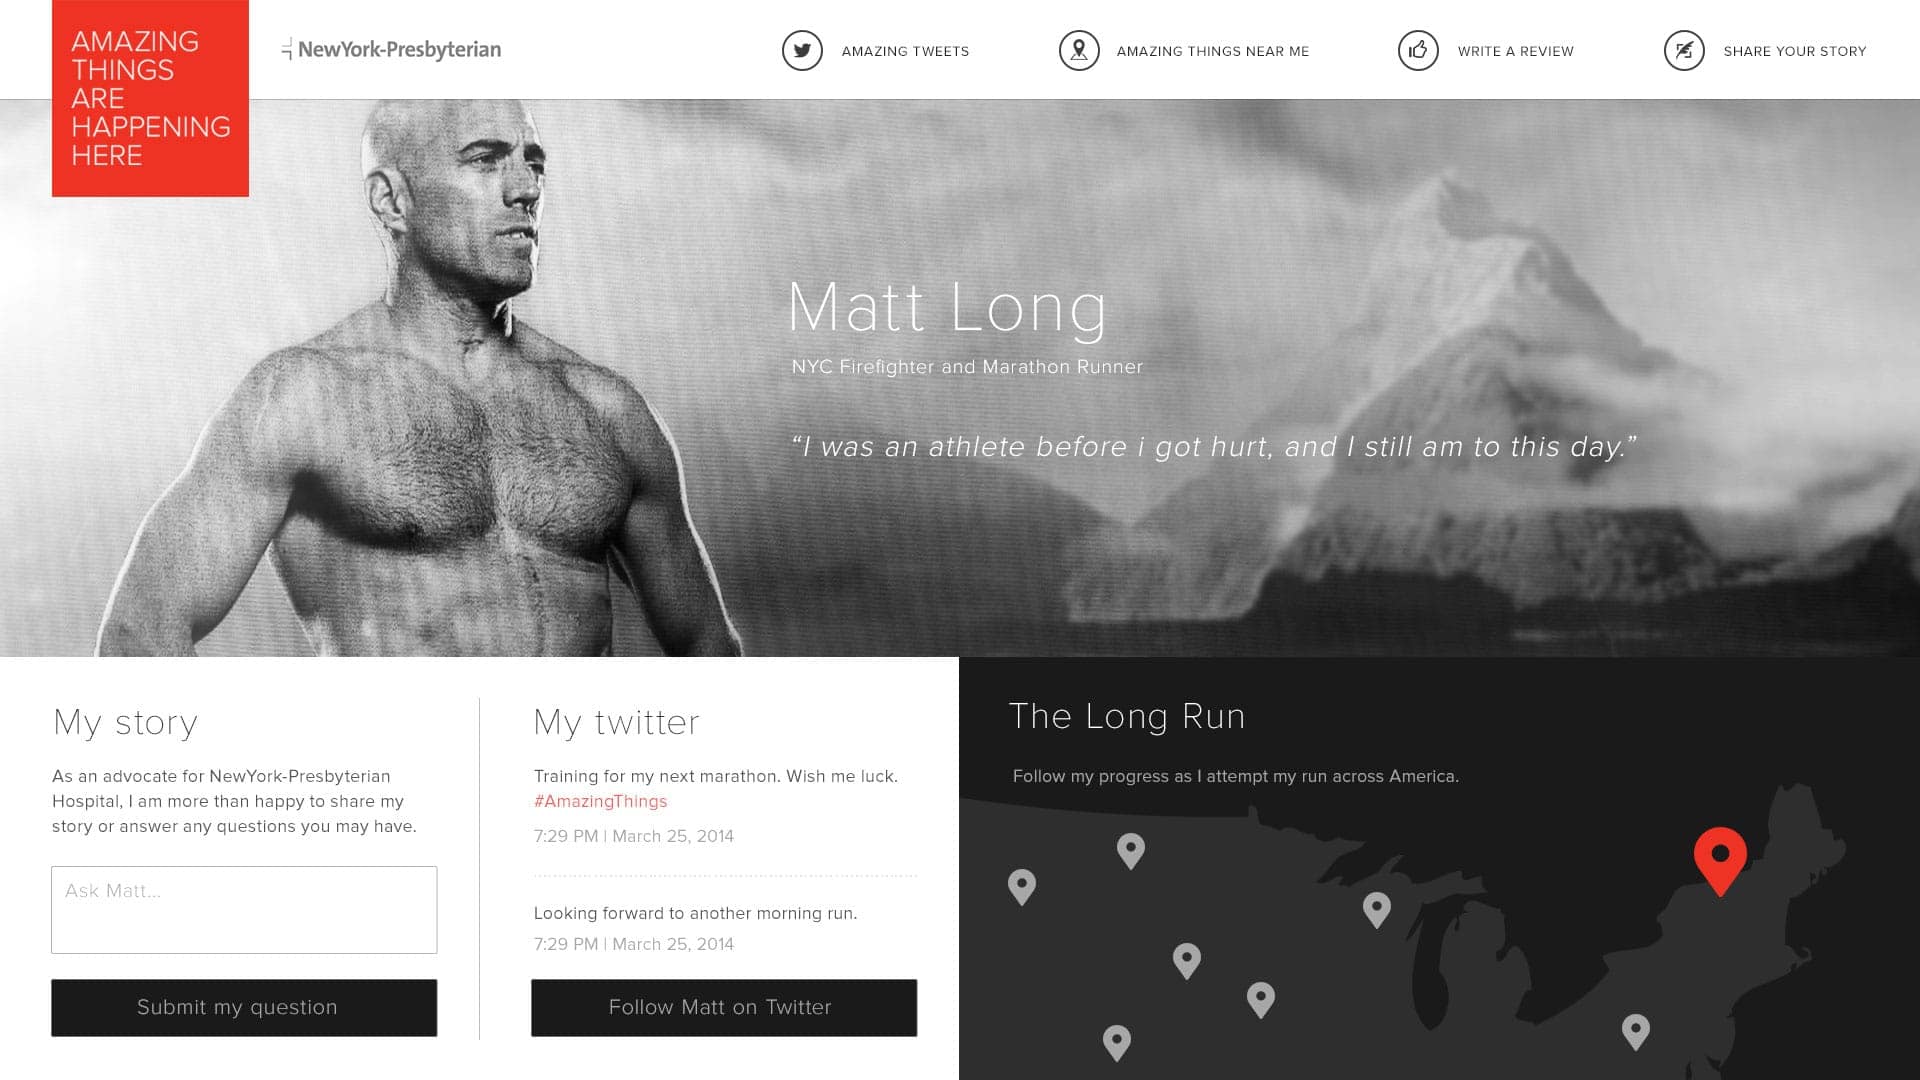Click the NewYork-Presbyterian logo

(x=392, y=49)
